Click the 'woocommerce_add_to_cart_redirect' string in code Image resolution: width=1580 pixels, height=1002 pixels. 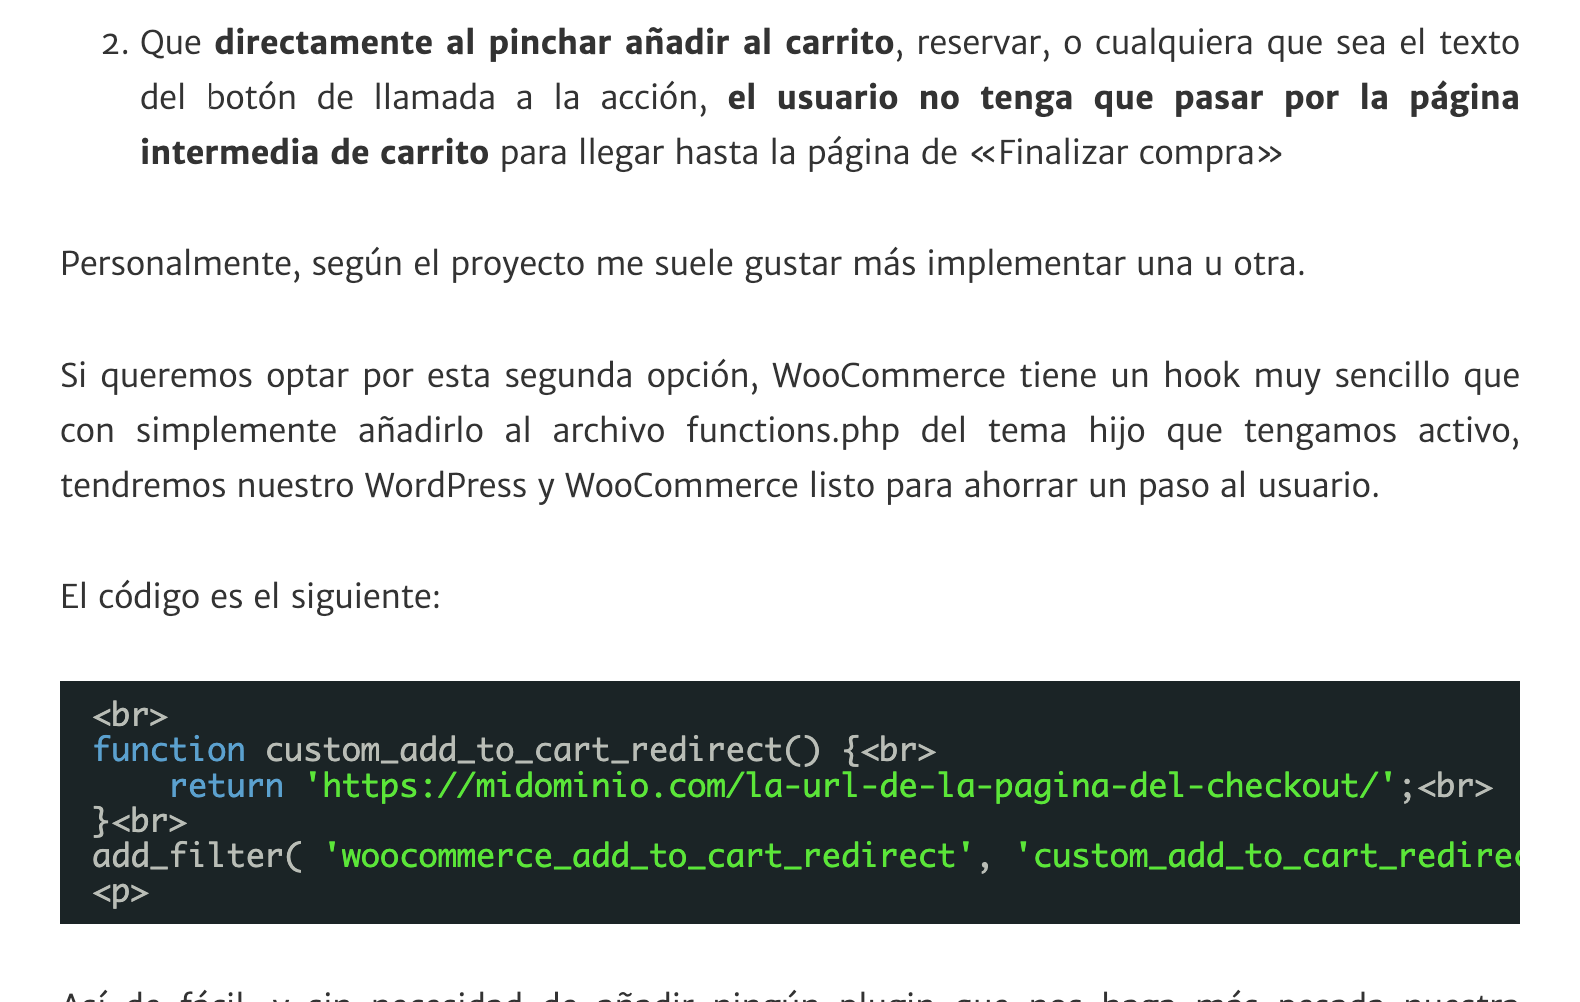649,856
